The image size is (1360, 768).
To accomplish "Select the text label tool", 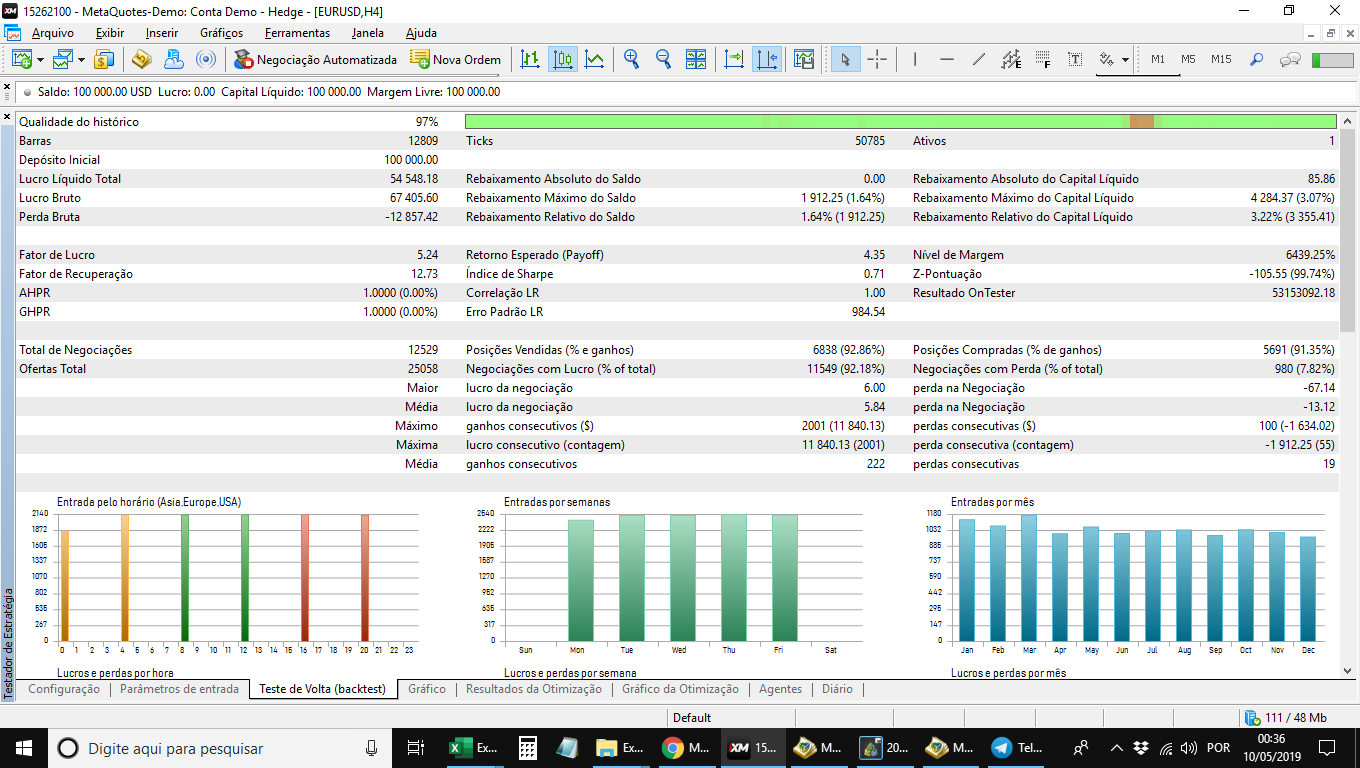I will [x=1075, y=60].
